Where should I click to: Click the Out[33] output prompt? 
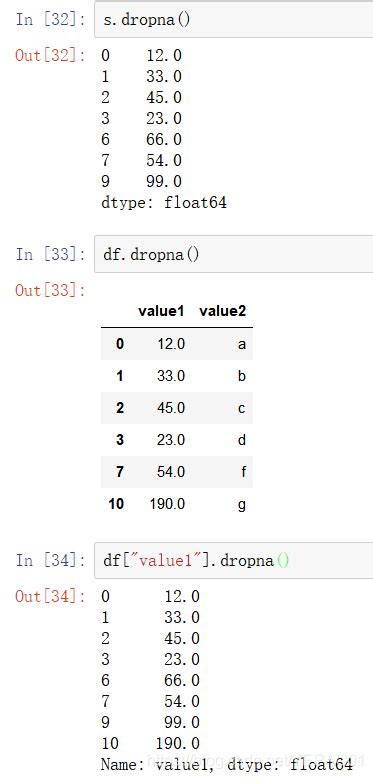coord(51,290)
